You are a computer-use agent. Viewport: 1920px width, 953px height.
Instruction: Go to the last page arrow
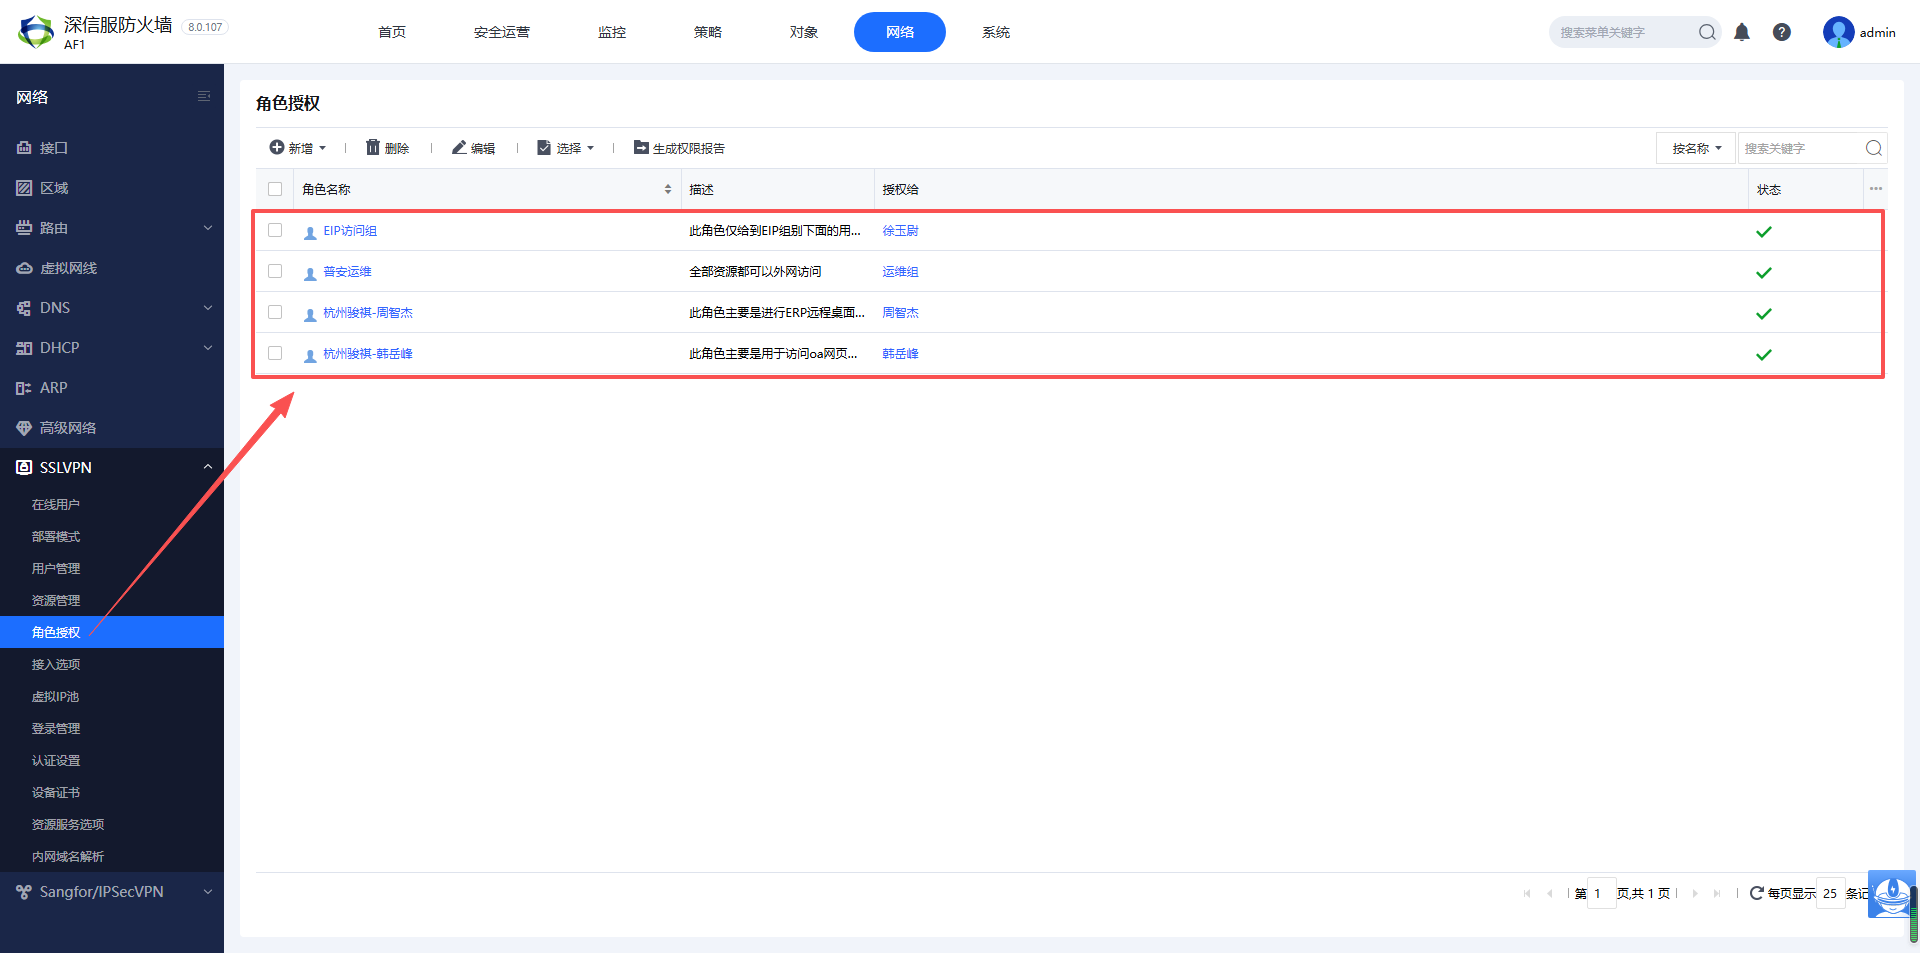pos(1717,893)
